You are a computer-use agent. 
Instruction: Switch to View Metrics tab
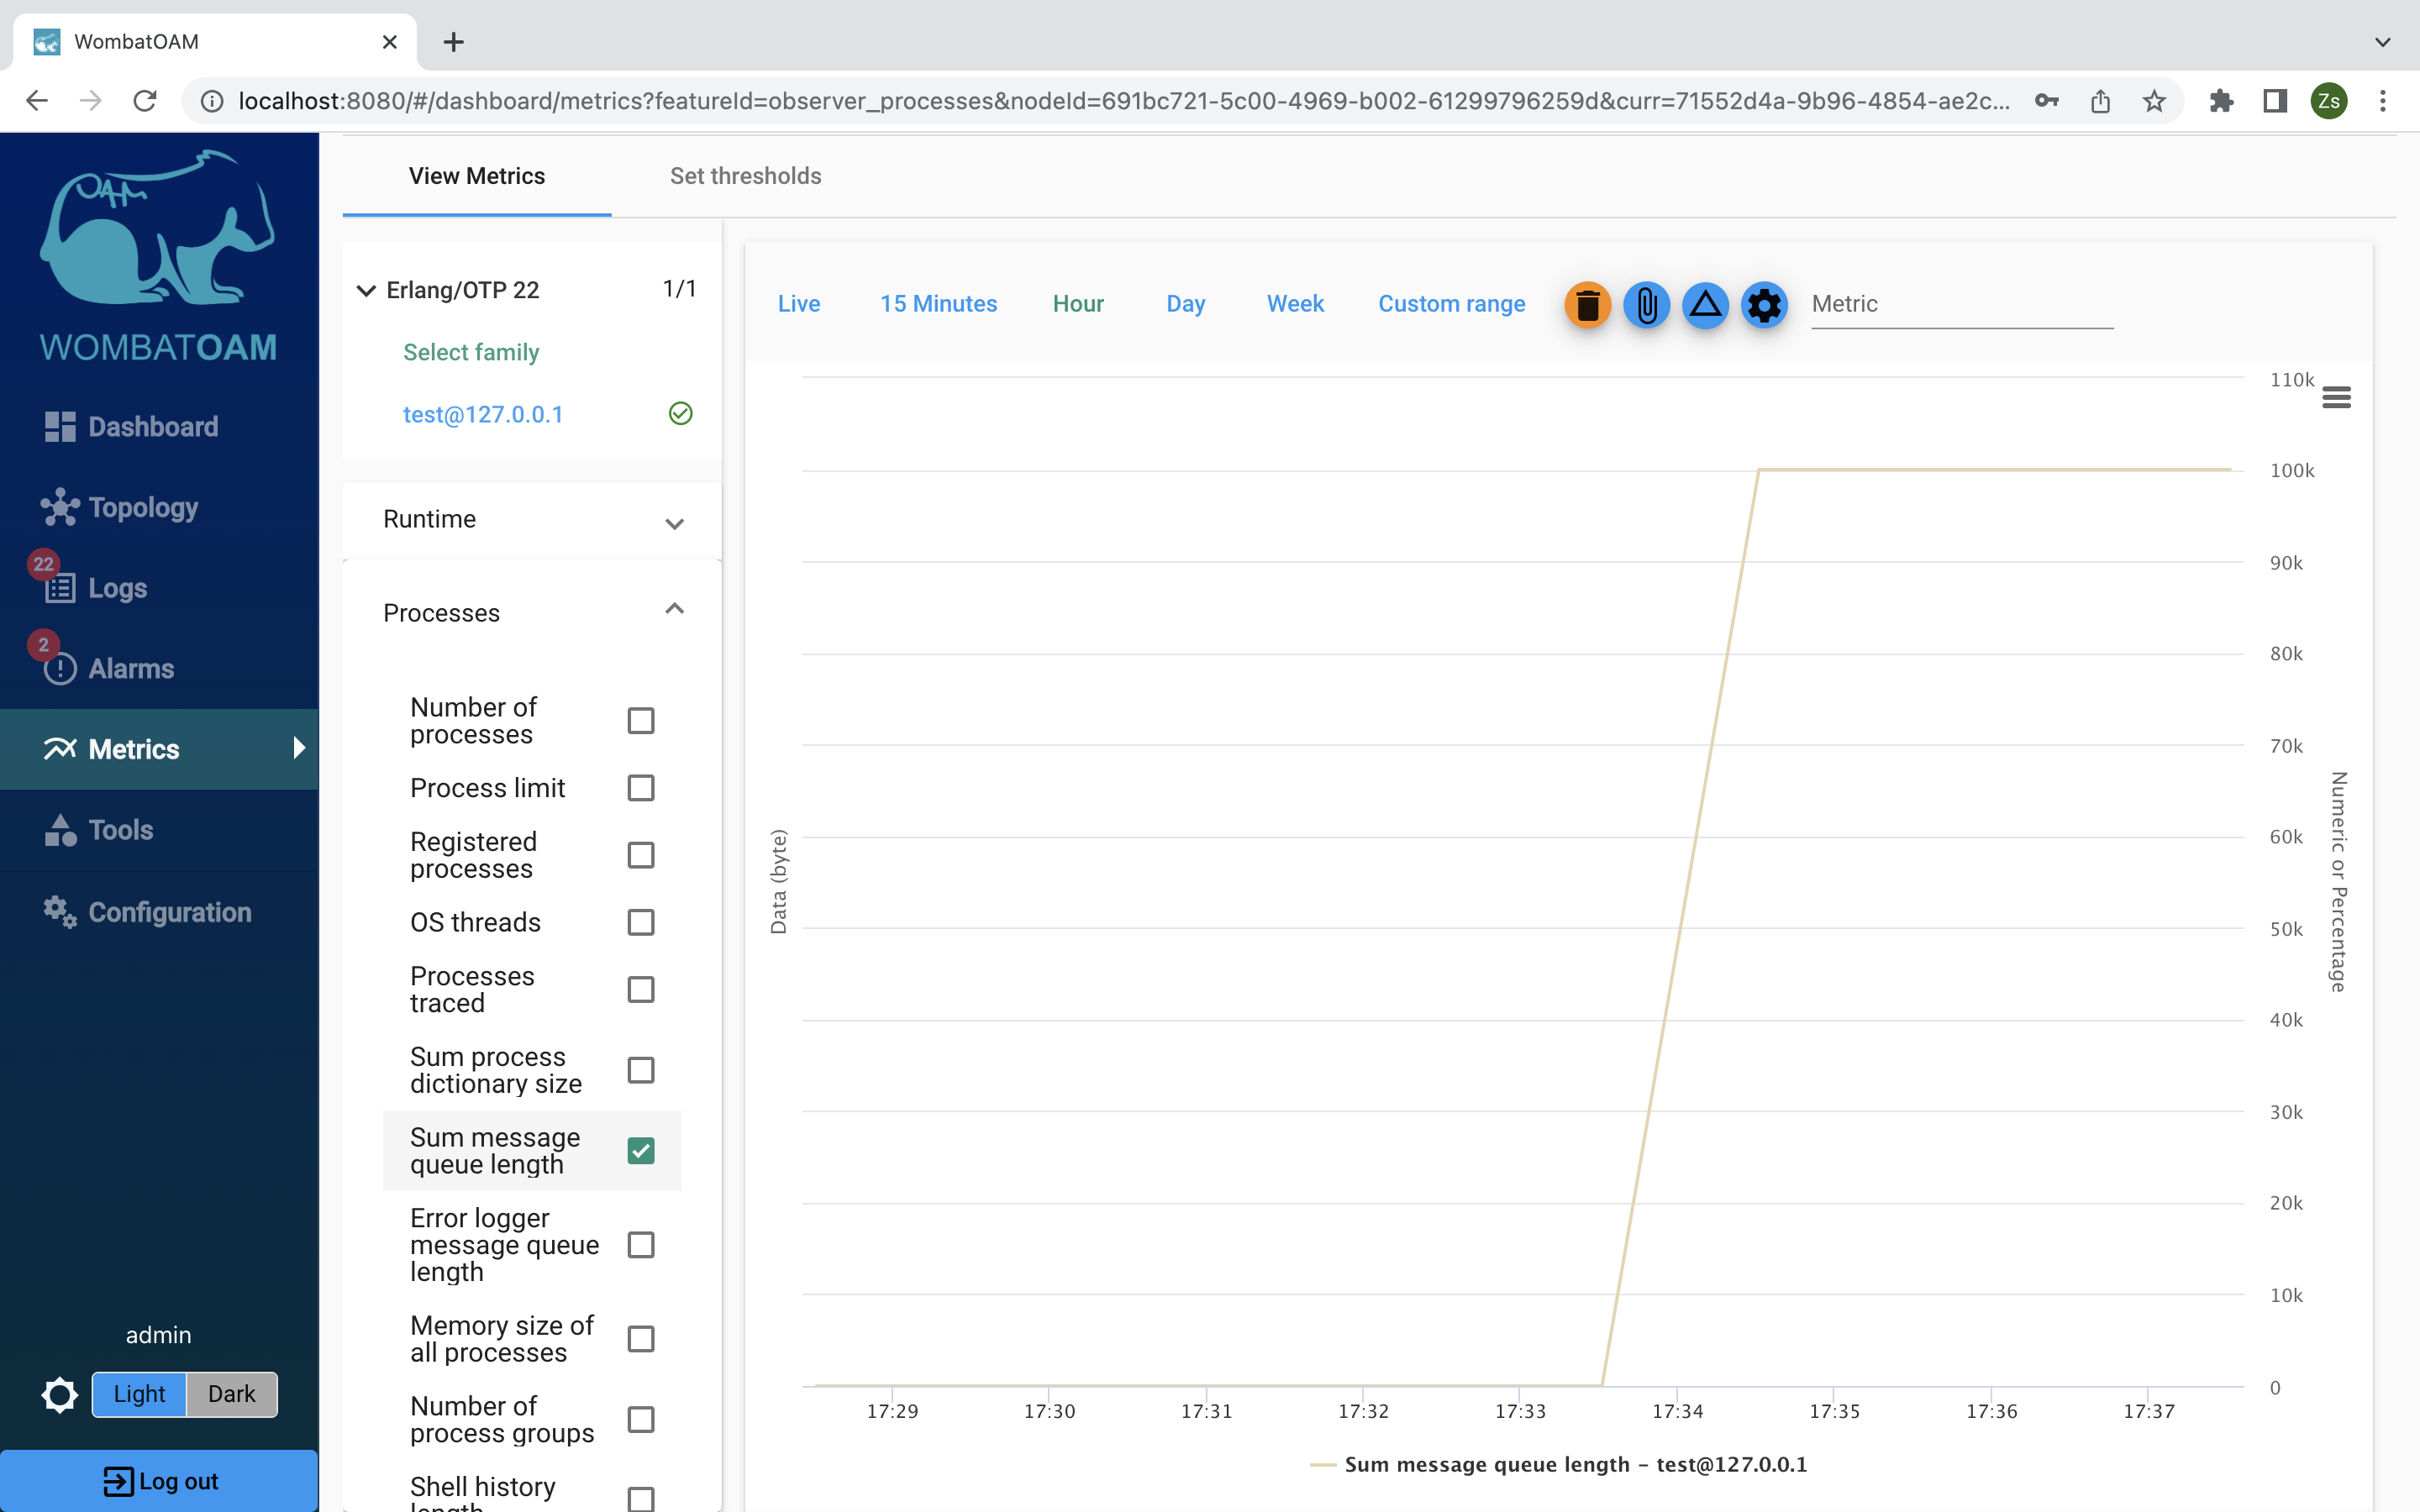tap(477, 176)
